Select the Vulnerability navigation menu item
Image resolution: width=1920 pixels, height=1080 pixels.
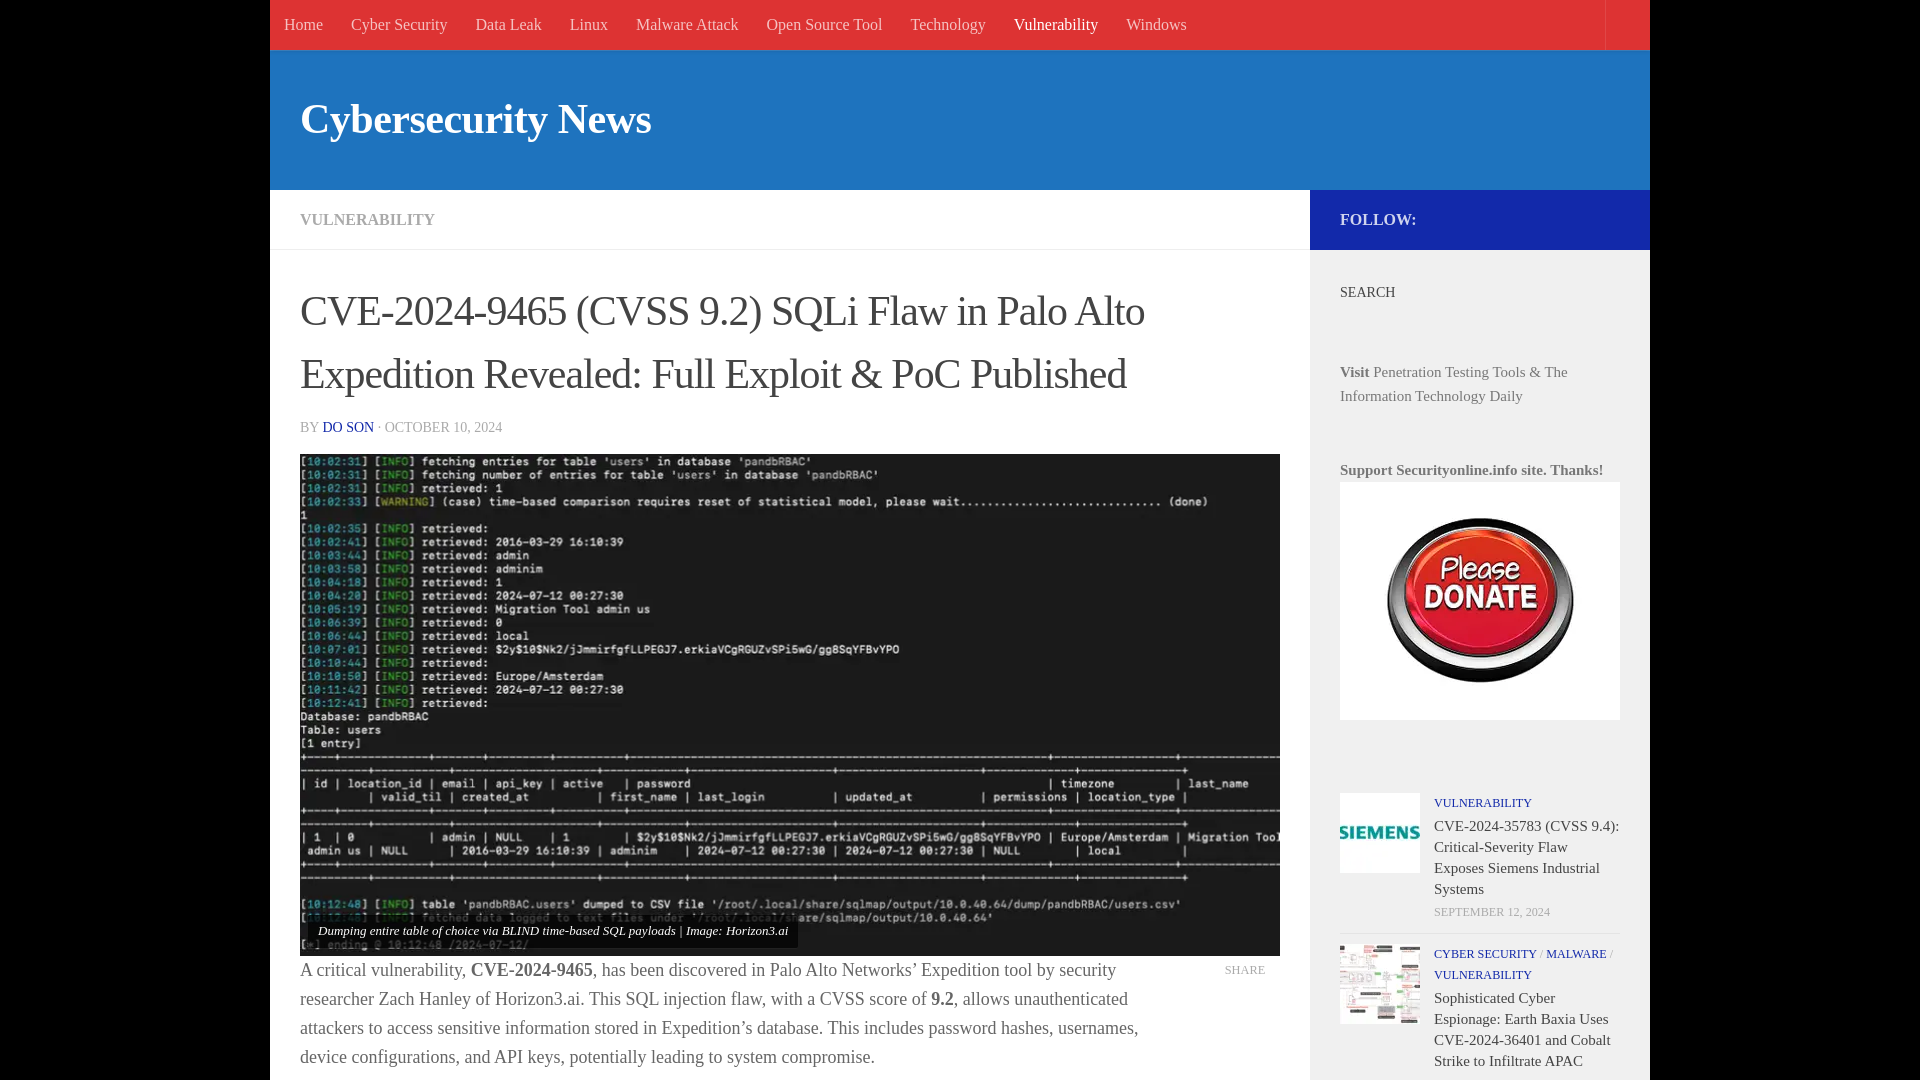click(1055, 24)
